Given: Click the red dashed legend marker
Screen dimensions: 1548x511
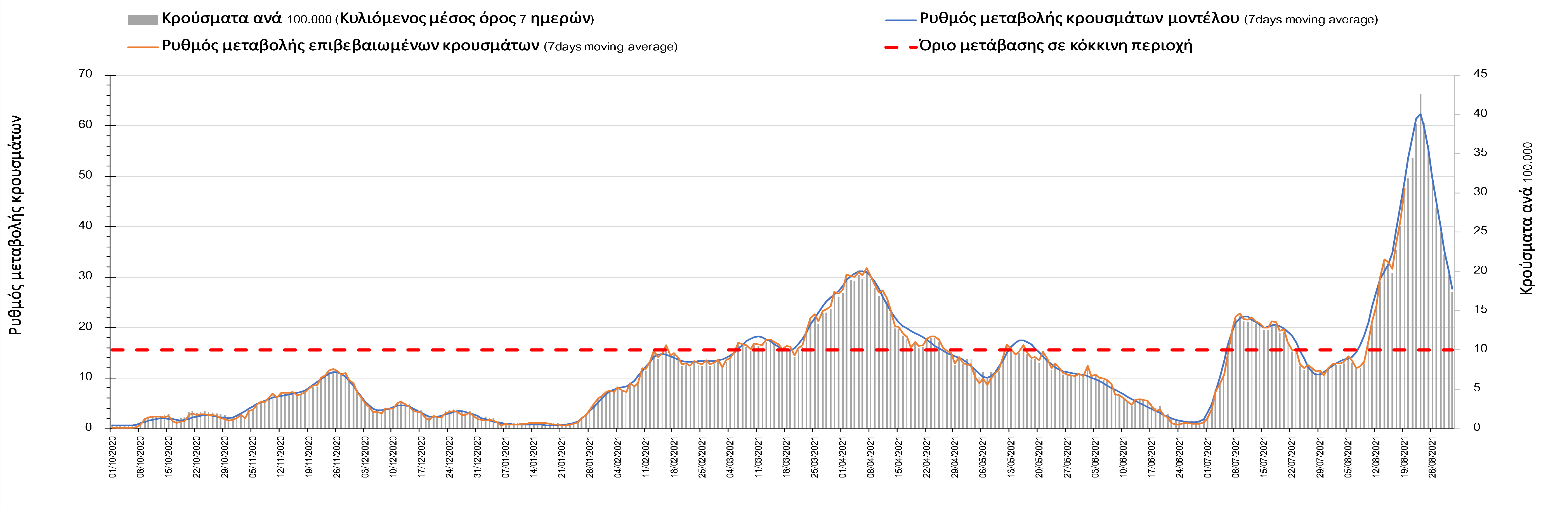Looking at the screenshot, I should tap(899, 46).
